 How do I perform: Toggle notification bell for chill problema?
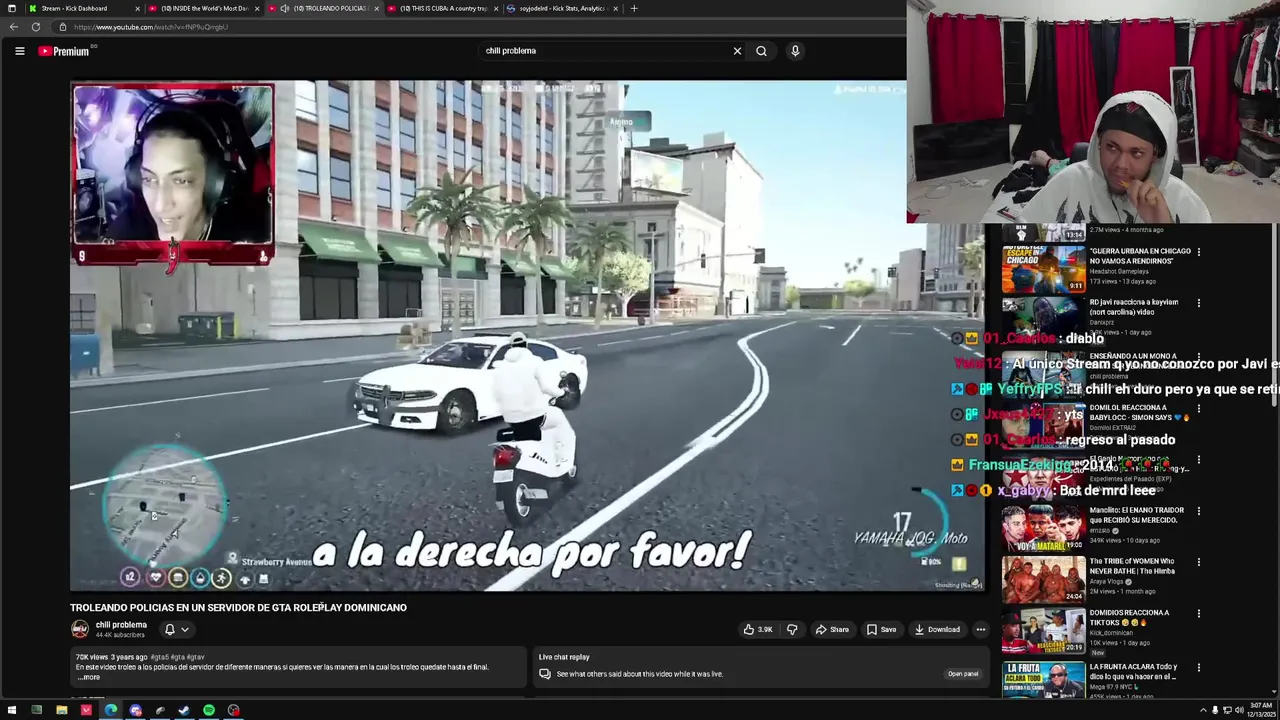point(170,629)
